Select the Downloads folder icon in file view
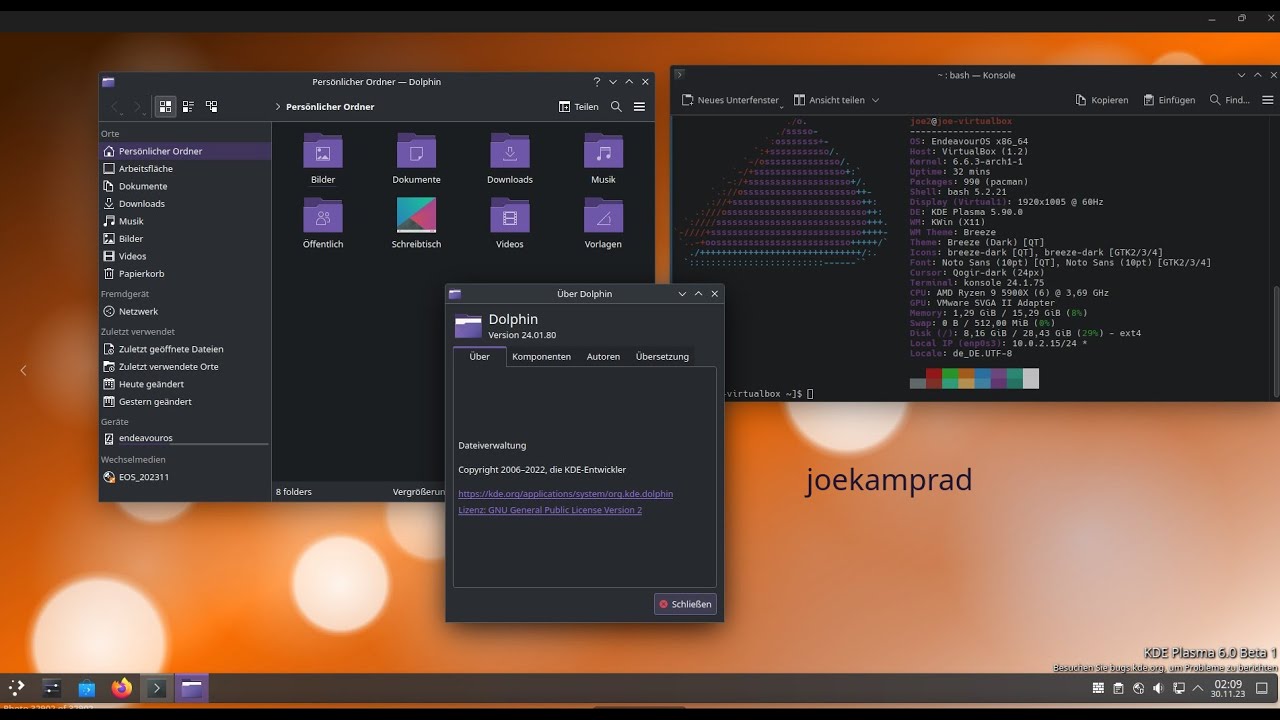Viewport: 1280px width, 720px height. click(510, 152)
